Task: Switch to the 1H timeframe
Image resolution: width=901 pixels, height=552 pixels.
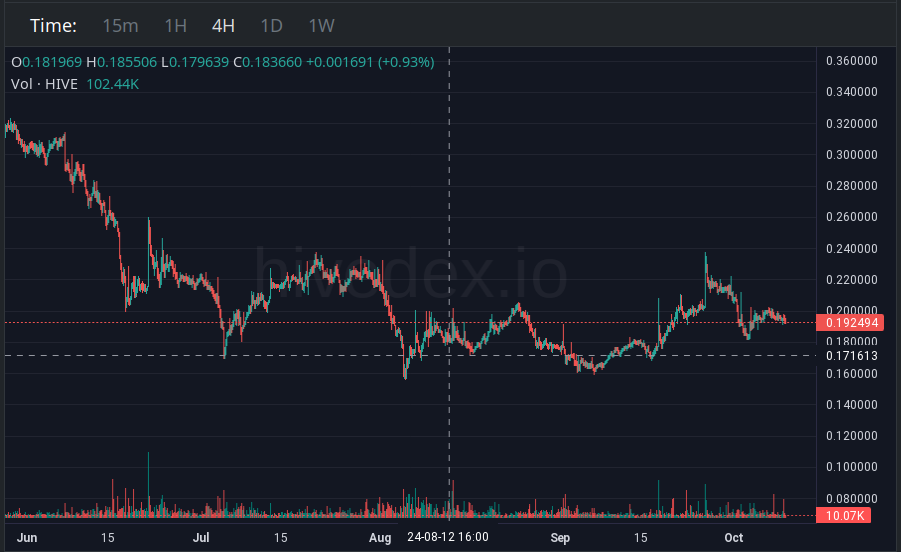Action: (x=175, y=26)
